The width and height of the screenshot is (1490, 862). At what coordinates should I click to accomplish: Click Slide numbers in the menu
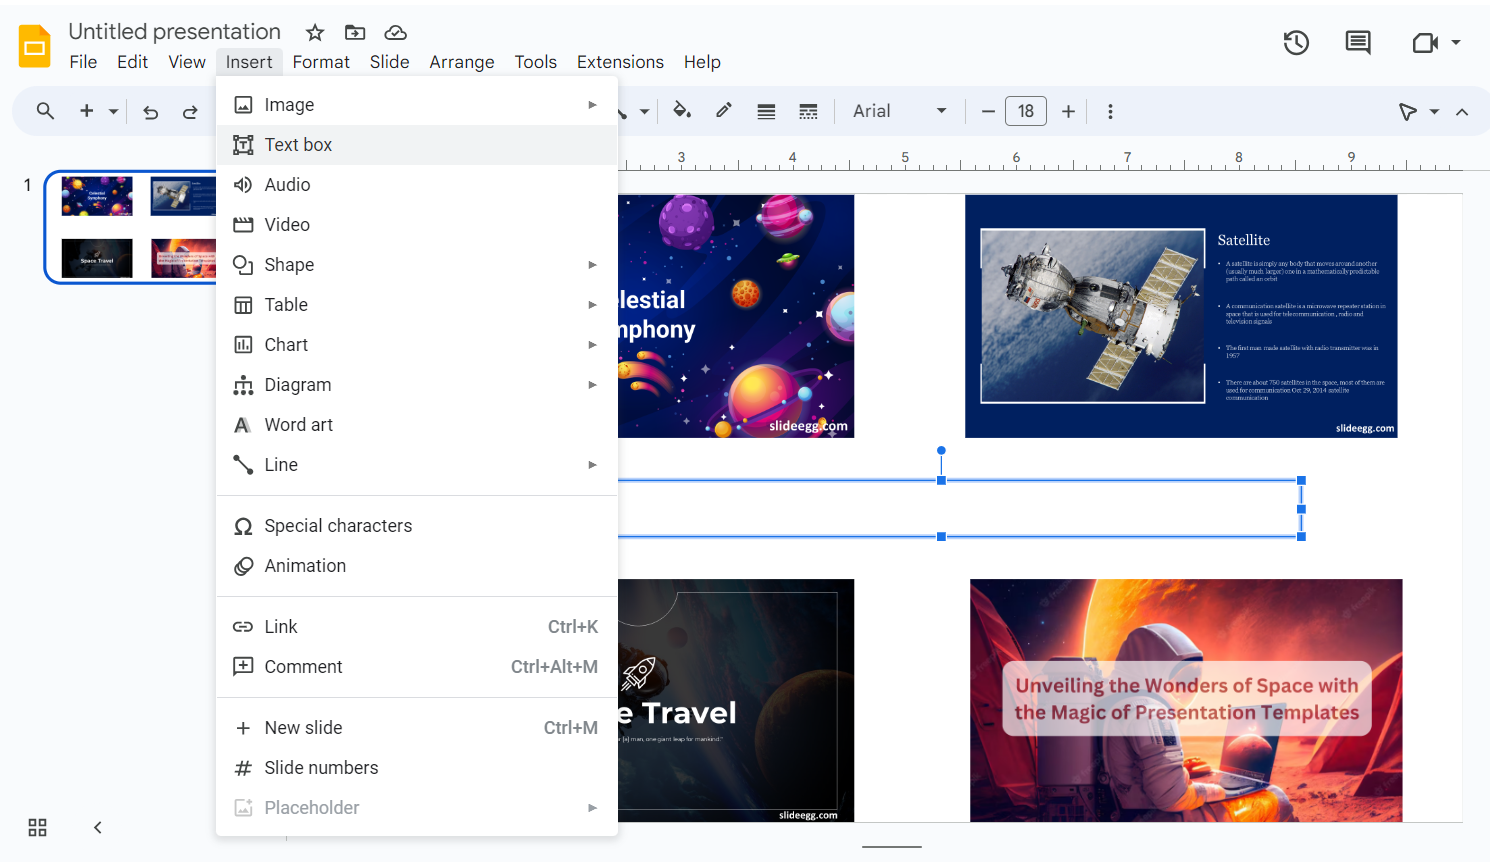320,767
